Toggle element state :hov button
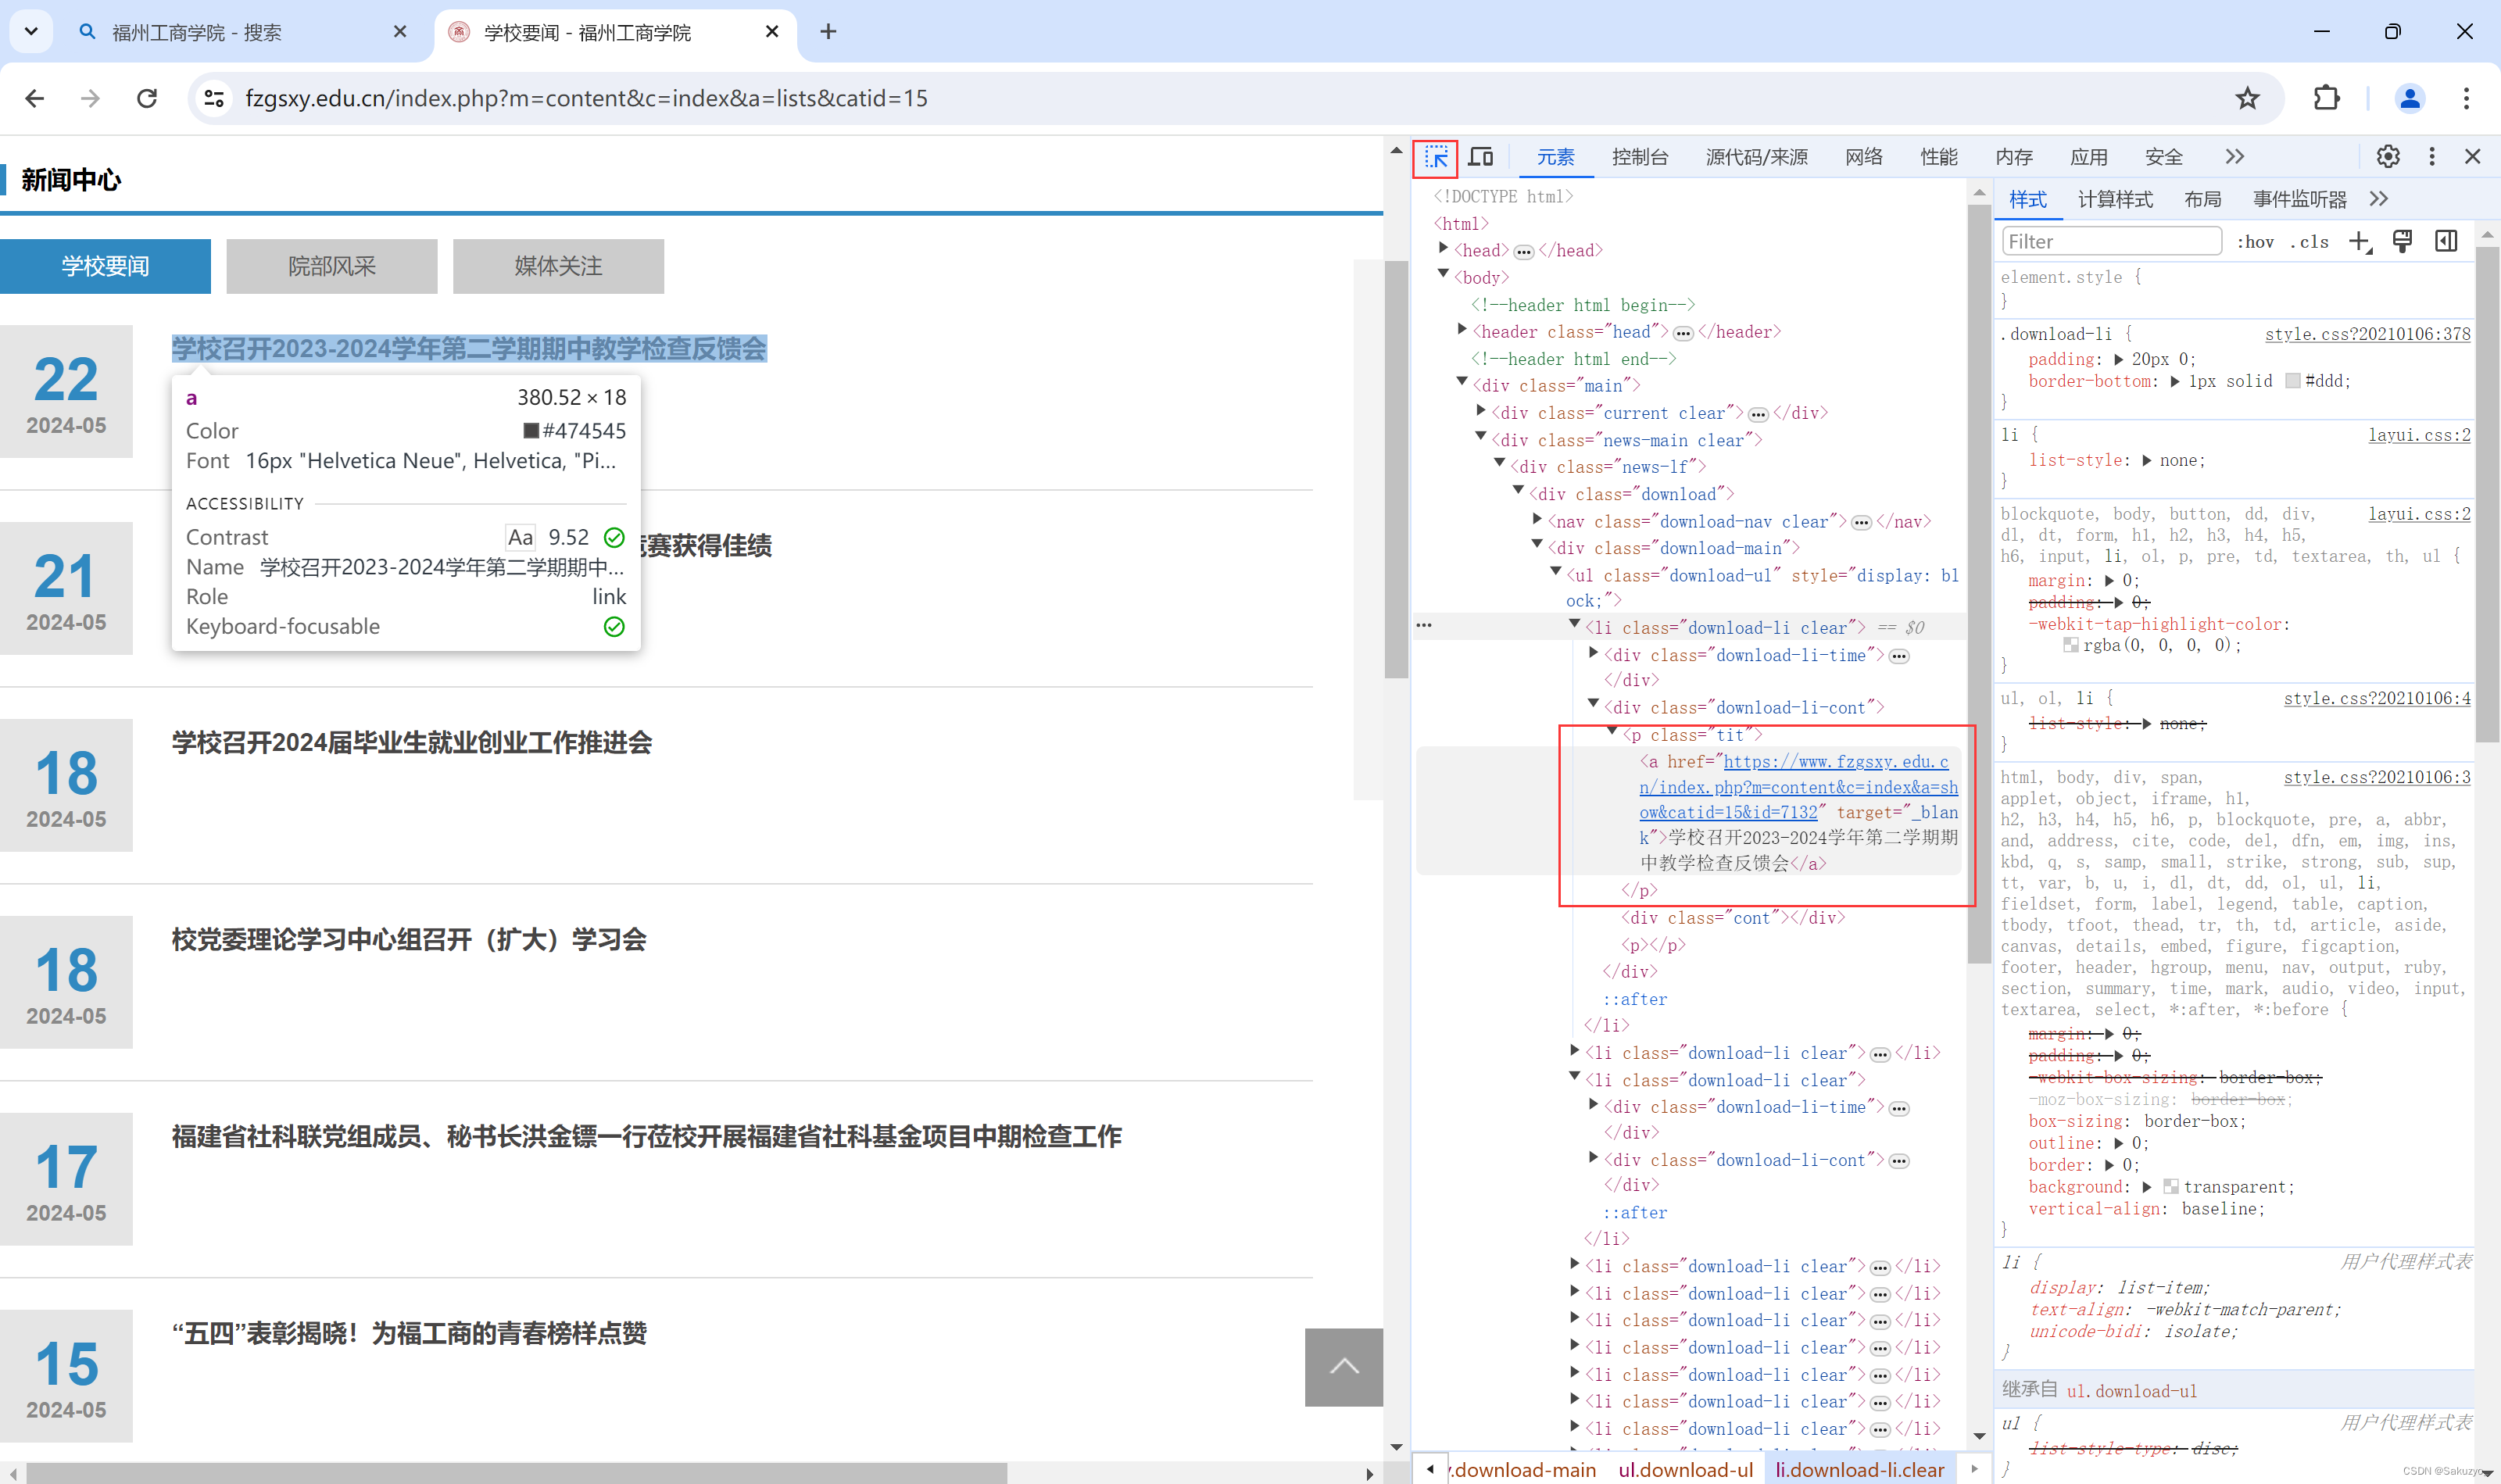Viewport: 2501px width, 1484px height. pyautogui.click(x=2256, y=242)
